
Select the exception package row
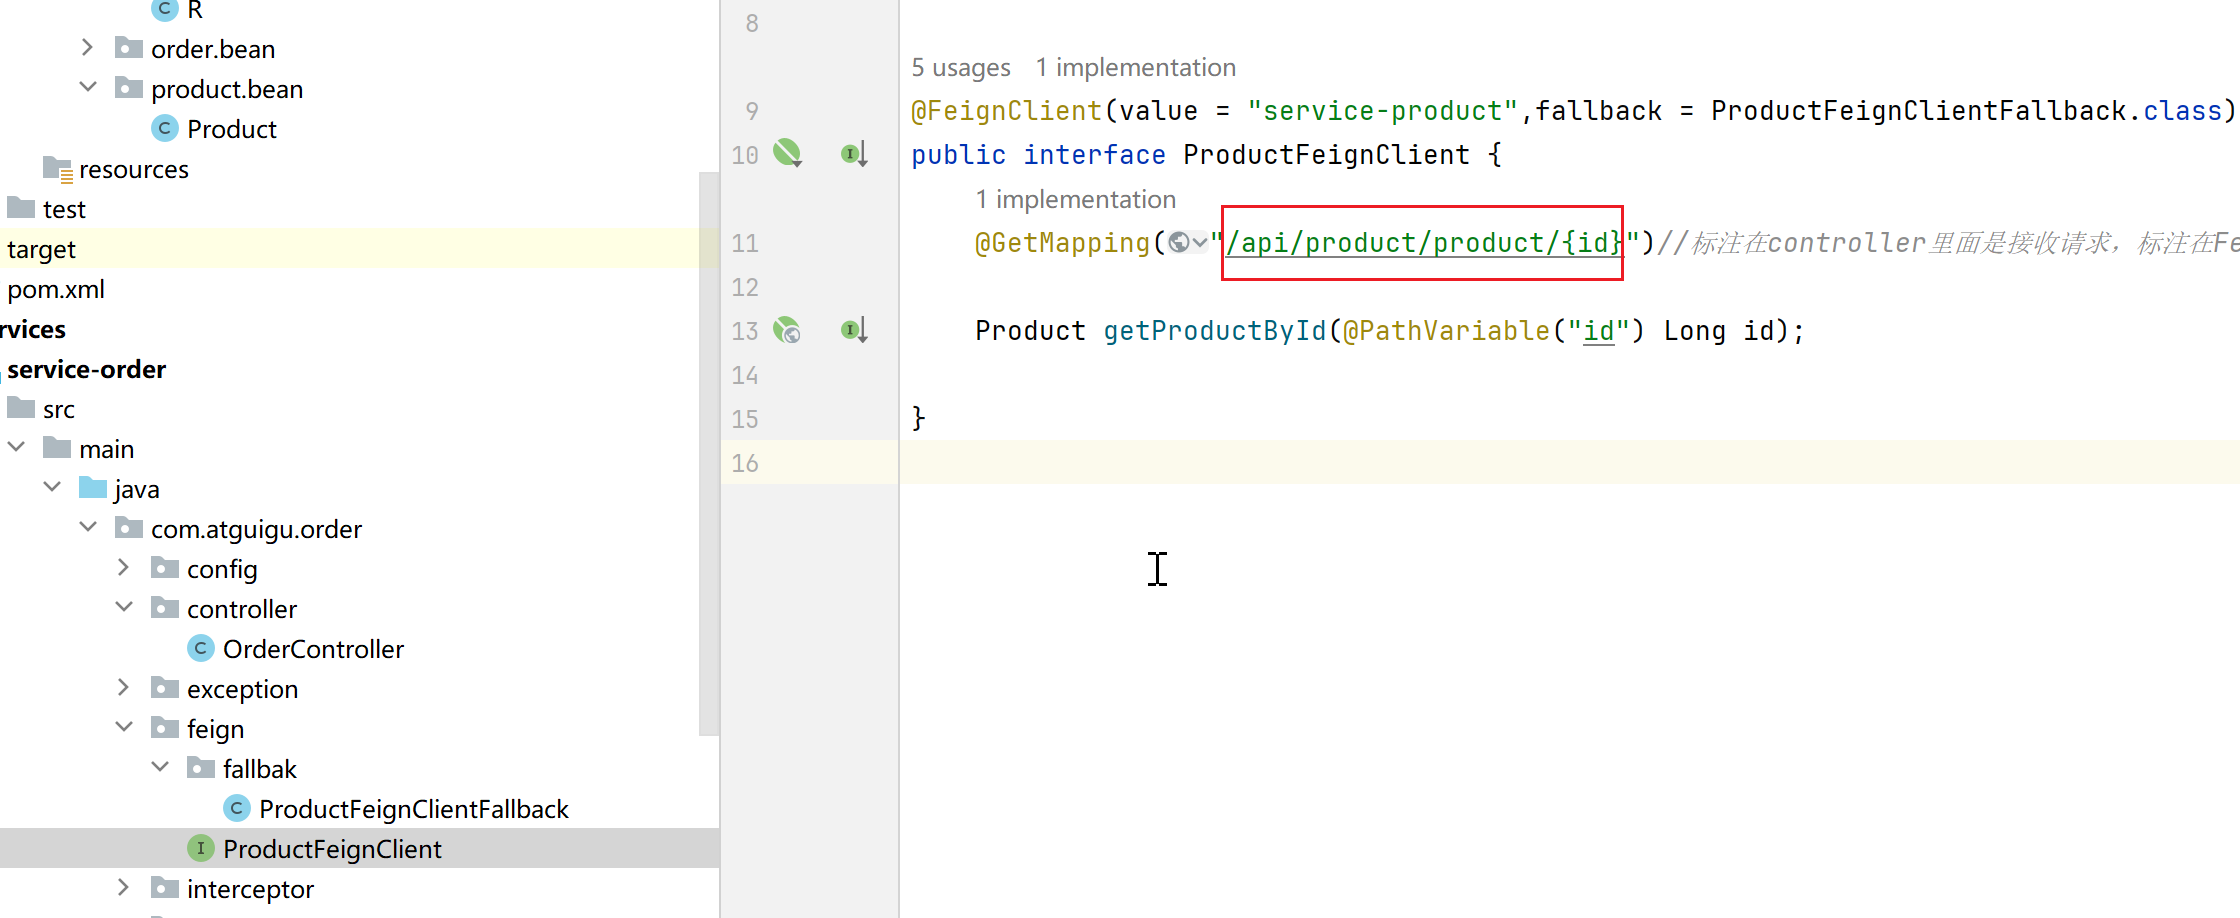pyautogui.click(x=360, y=688)
